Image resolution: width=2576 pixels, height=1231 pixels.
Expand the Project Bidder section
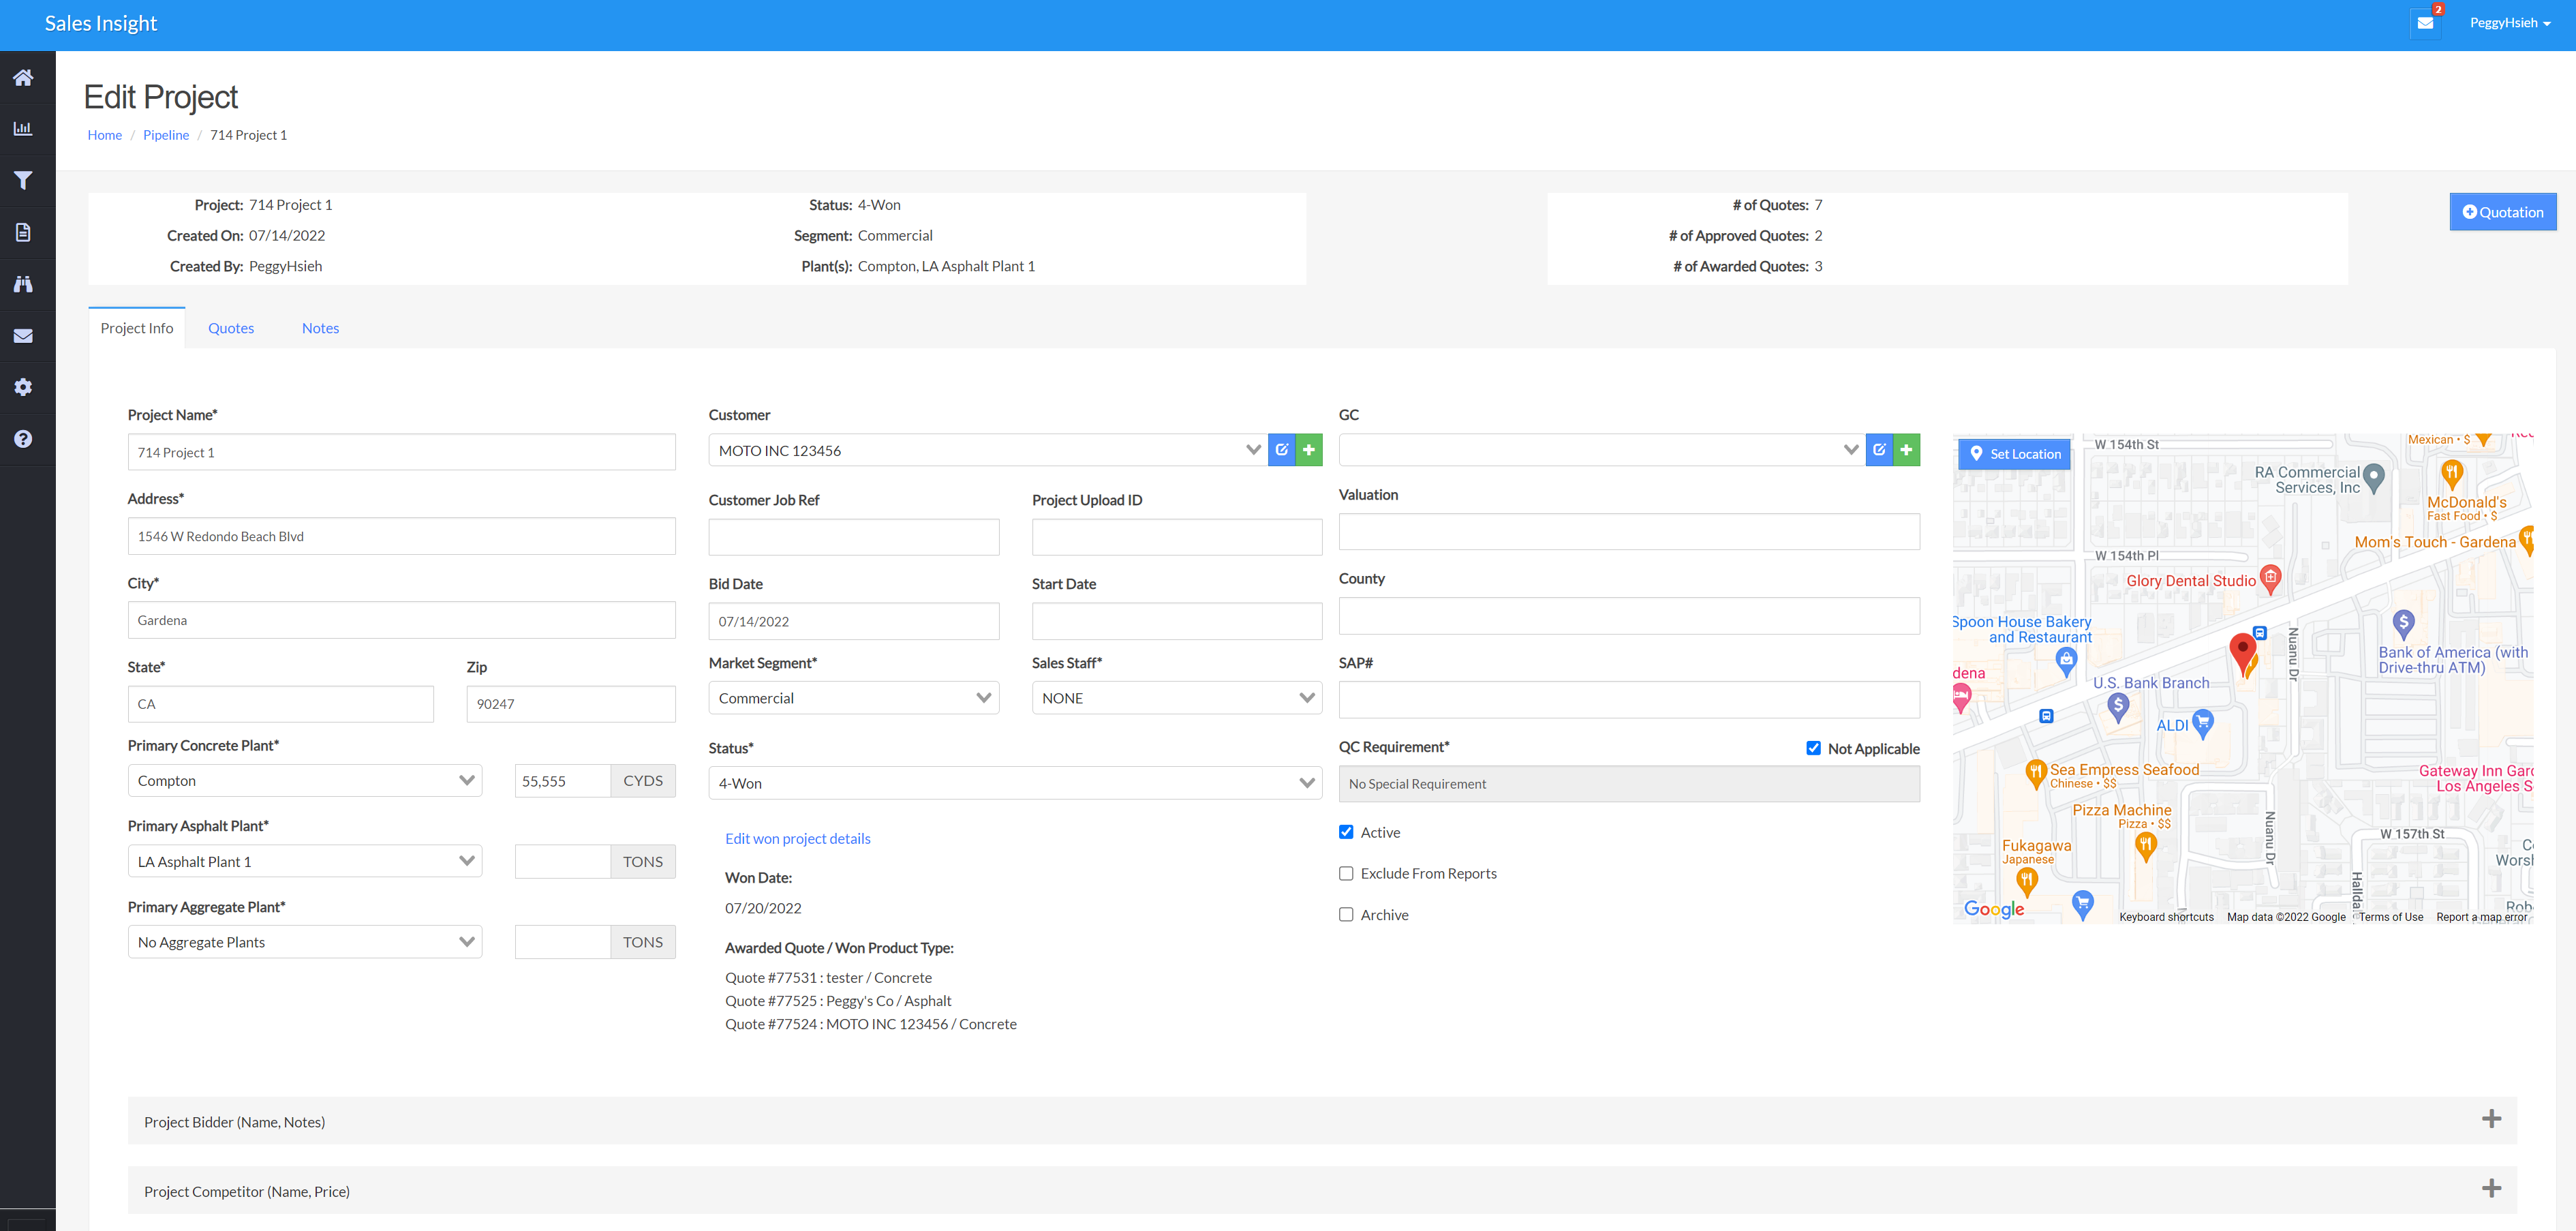2491,1119
